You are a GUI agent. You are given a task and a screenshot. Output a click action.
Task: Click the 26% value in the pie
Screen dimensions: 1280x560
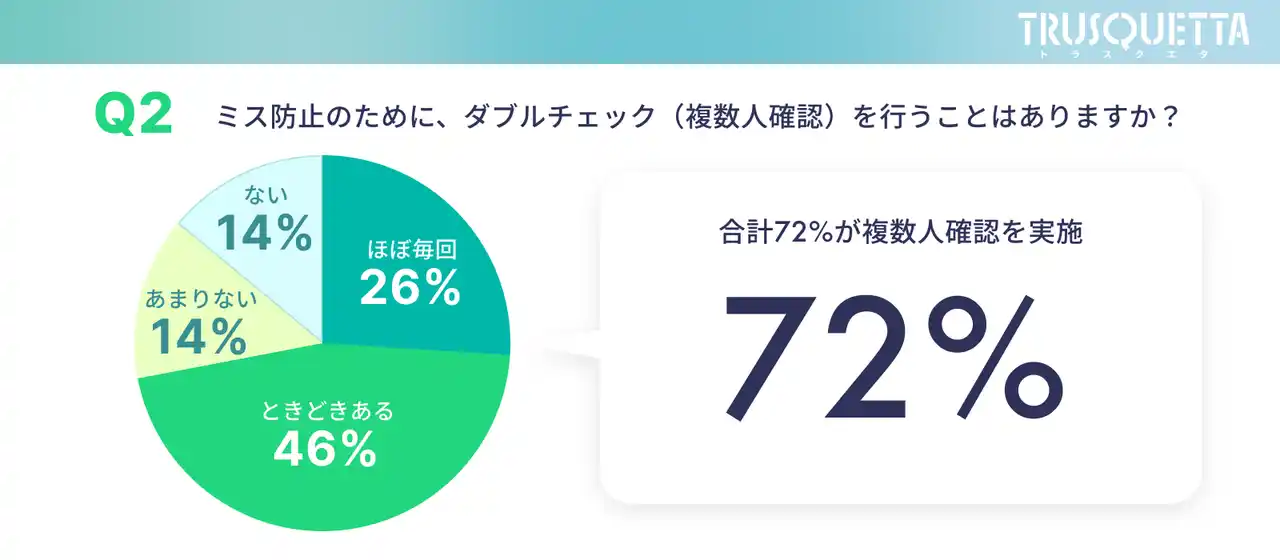(409, 289)
